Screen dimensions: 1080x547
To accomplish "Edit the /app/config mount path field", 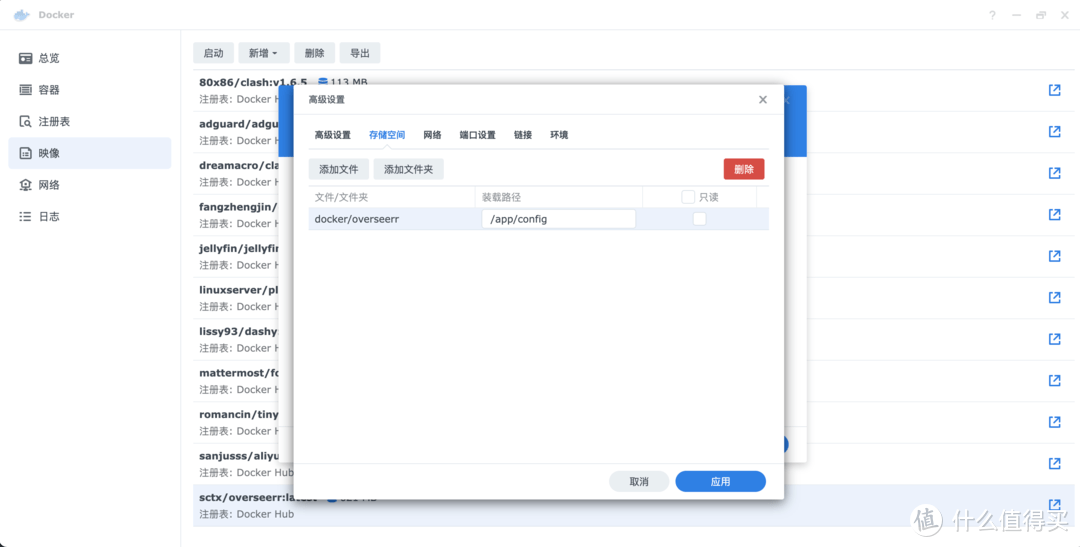I will (559, 219).
